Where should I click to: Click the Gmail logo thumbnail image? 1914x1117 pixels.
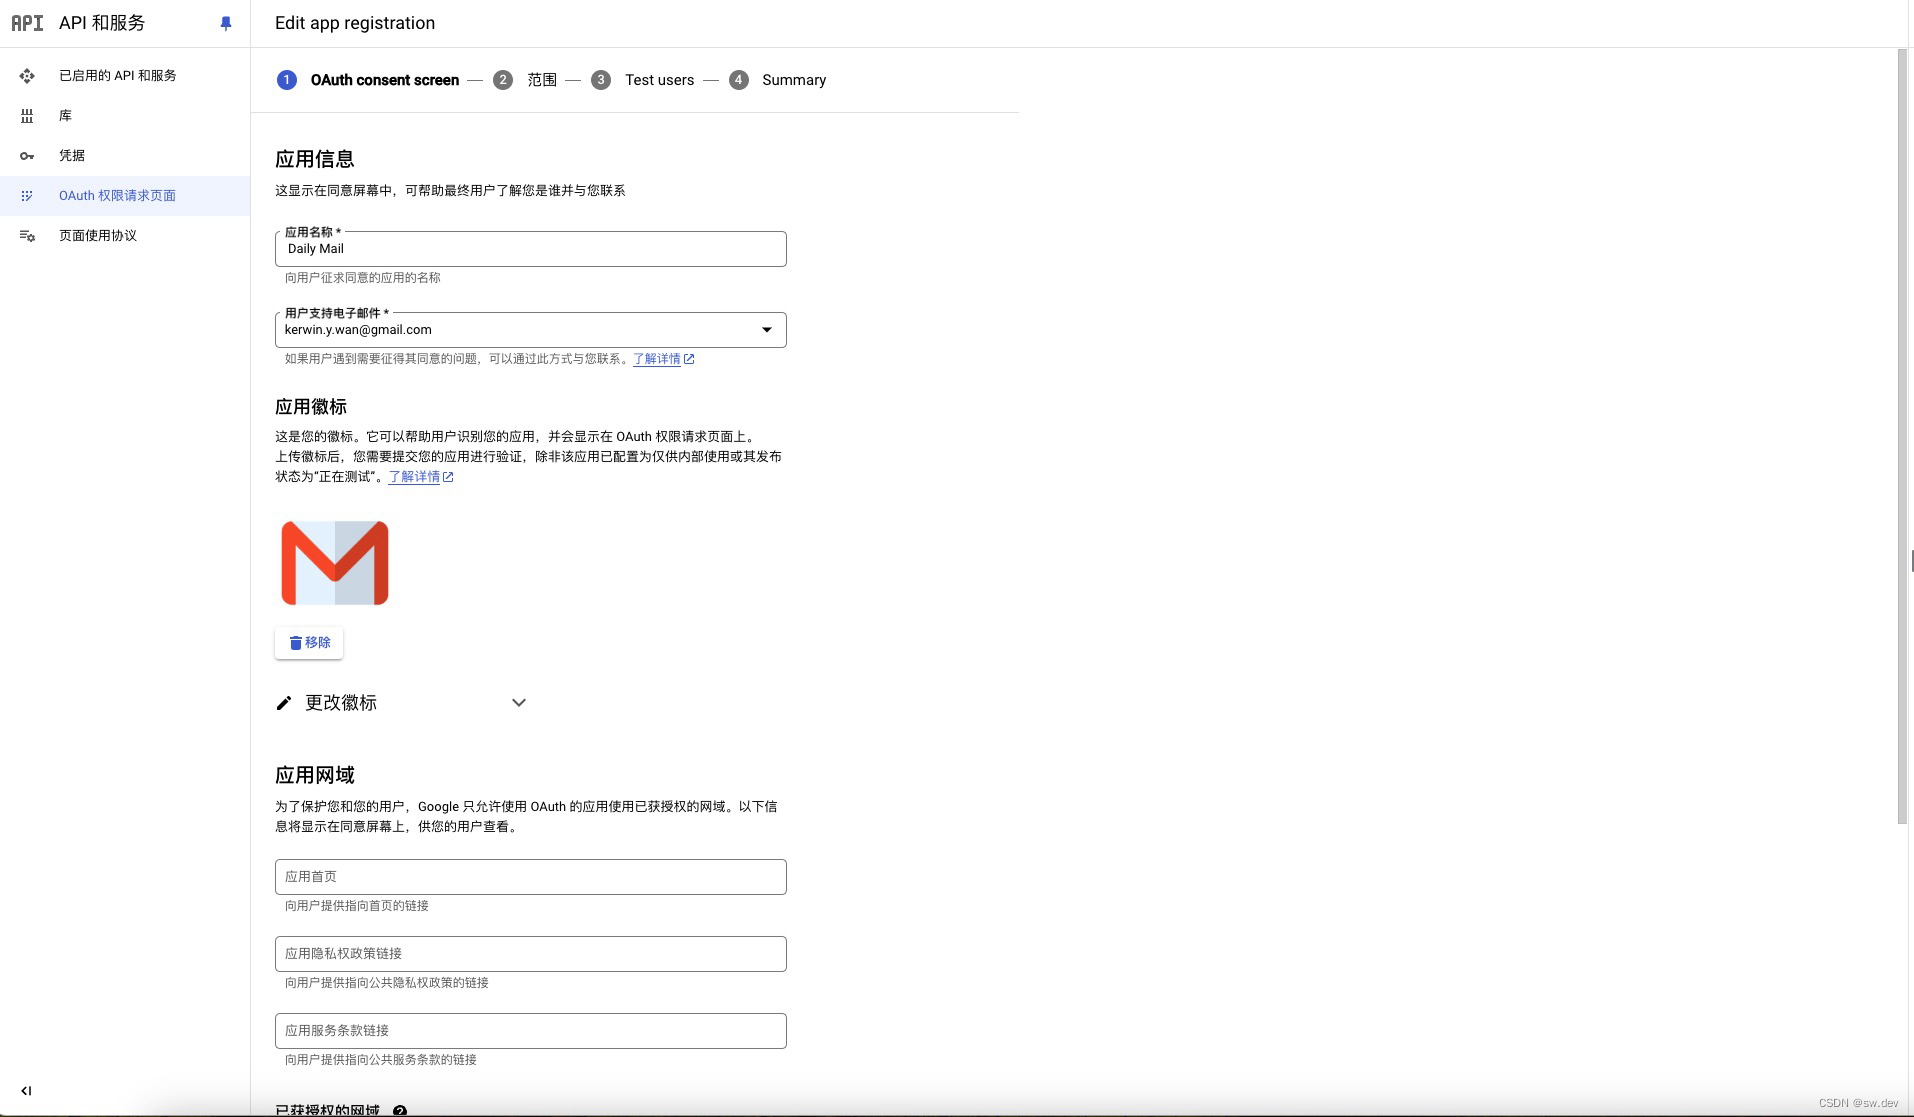click(x=335, y=563)
